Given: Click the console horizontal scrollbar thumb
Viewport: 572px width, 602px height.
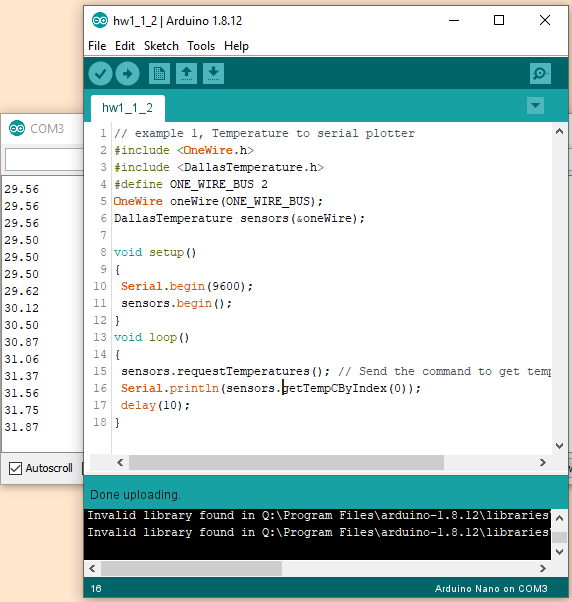Looking at the screenshot, I should (192, 569).
